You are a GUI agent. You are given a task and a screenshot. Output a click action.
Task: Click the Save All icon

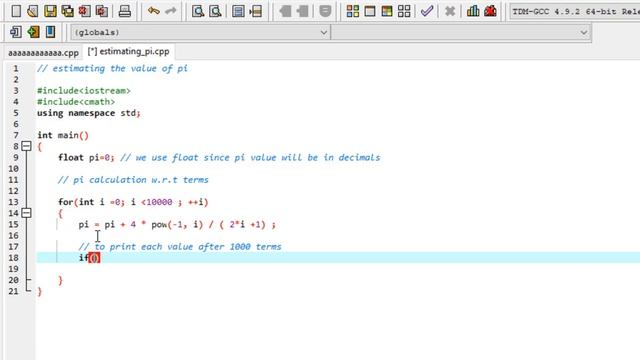pos(67,11)
